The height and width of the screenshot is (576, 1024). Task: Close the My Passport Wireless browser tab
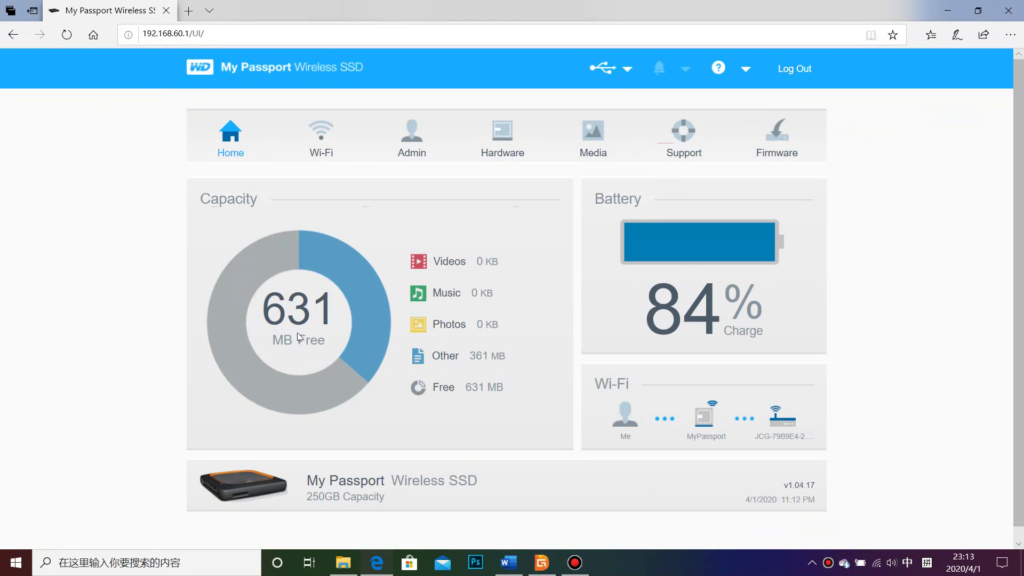pos(166,10)
